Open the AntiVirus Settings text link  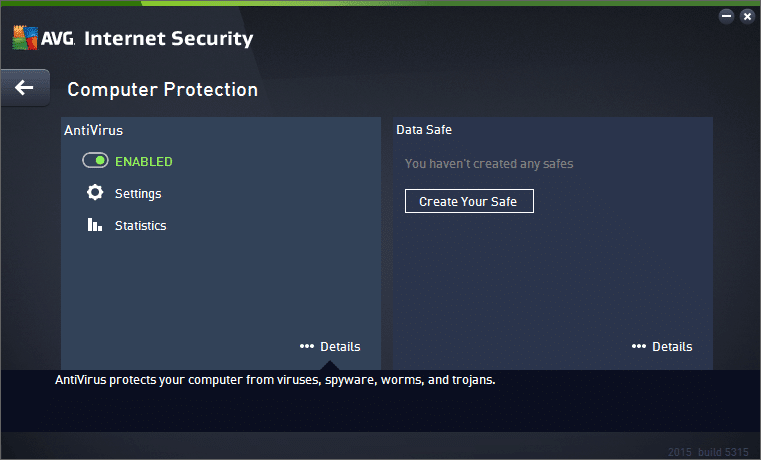[138, 193]
